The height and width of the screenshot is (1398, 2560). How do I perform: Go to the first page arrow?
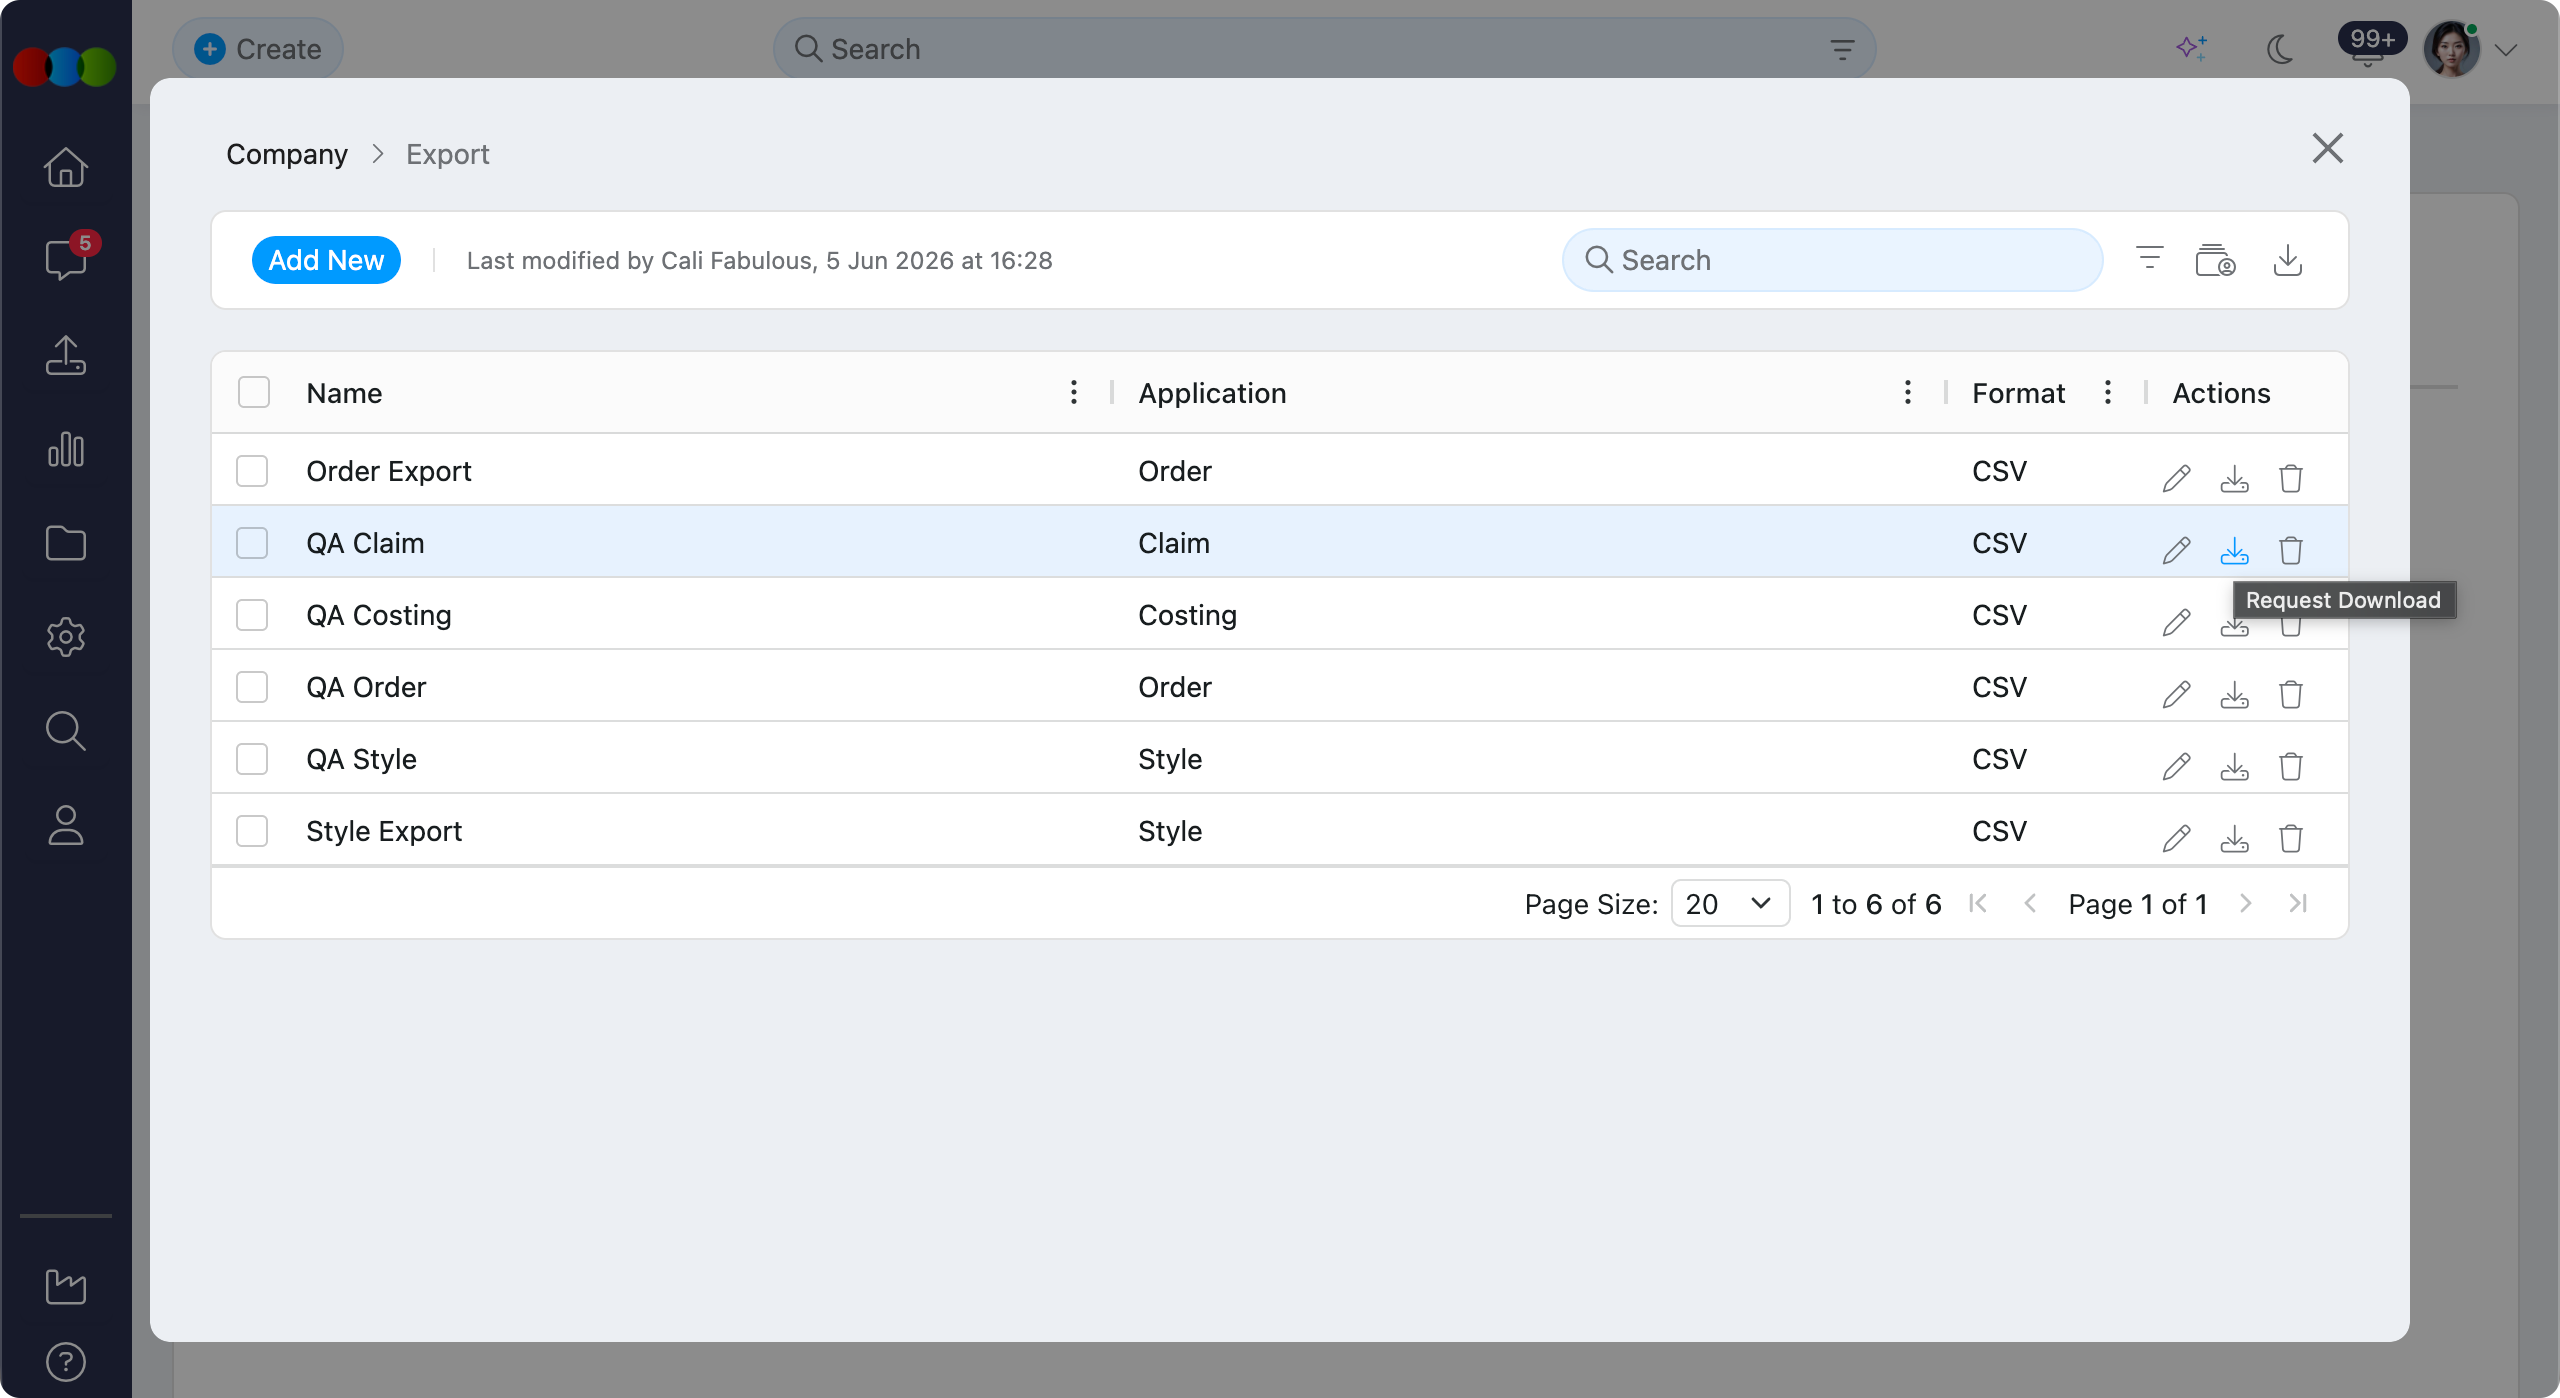tap(1977, 903)
